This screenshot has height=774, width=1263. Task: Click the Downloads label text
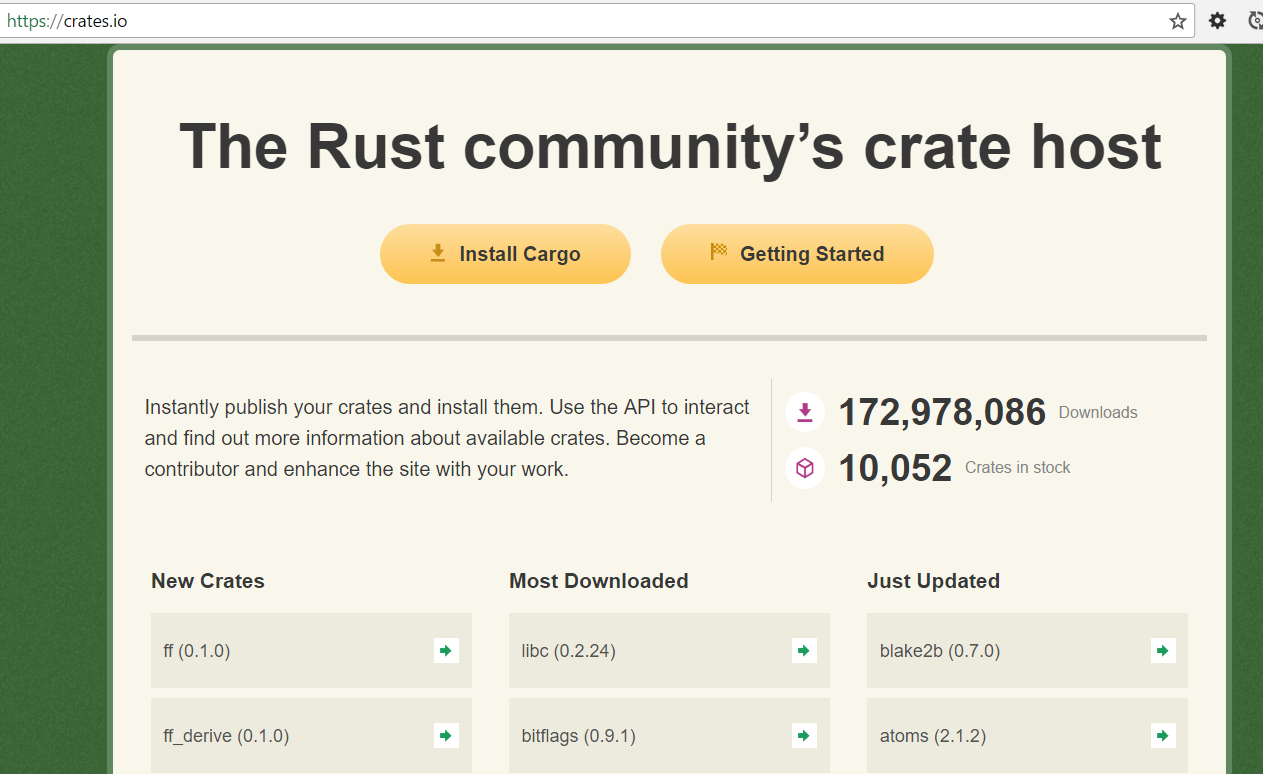tap(1098, 412)
